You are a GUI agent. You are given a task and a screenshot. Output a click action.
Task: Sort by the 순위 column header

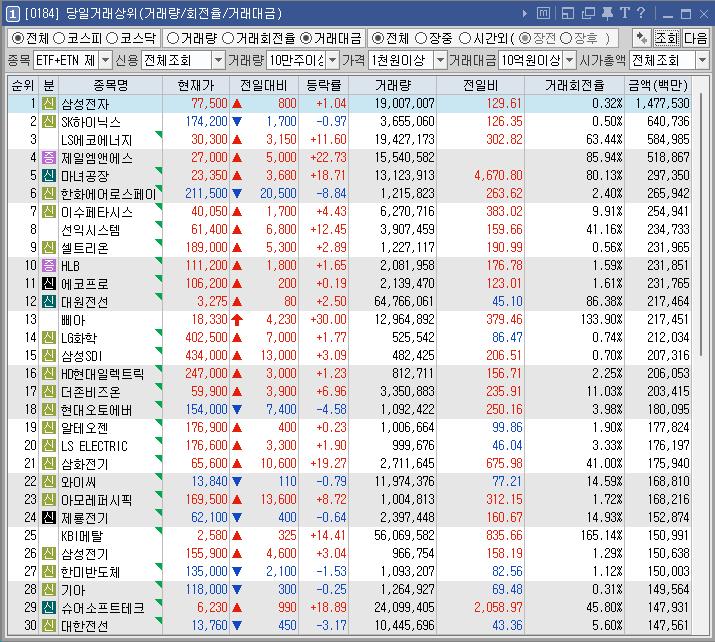22,85
